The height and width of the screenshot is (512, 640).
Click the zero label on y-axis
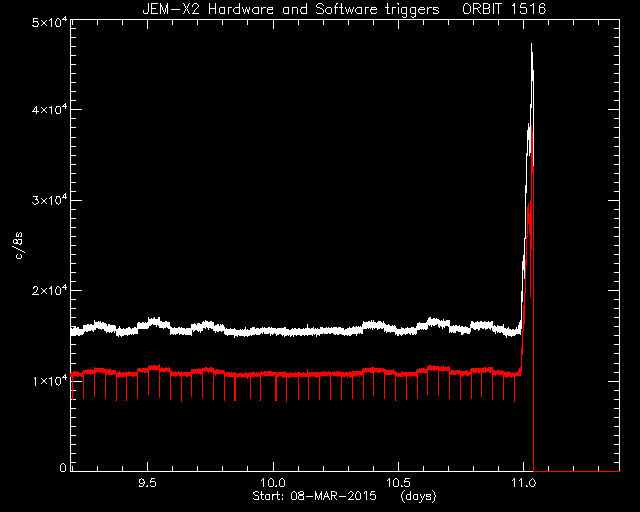coord(63,467)
